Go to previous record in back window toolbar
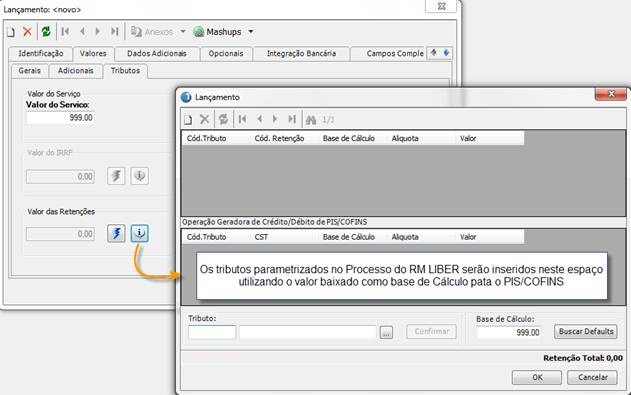The height and width of the screenshot is (395, 631). click(x=82, y=31)
